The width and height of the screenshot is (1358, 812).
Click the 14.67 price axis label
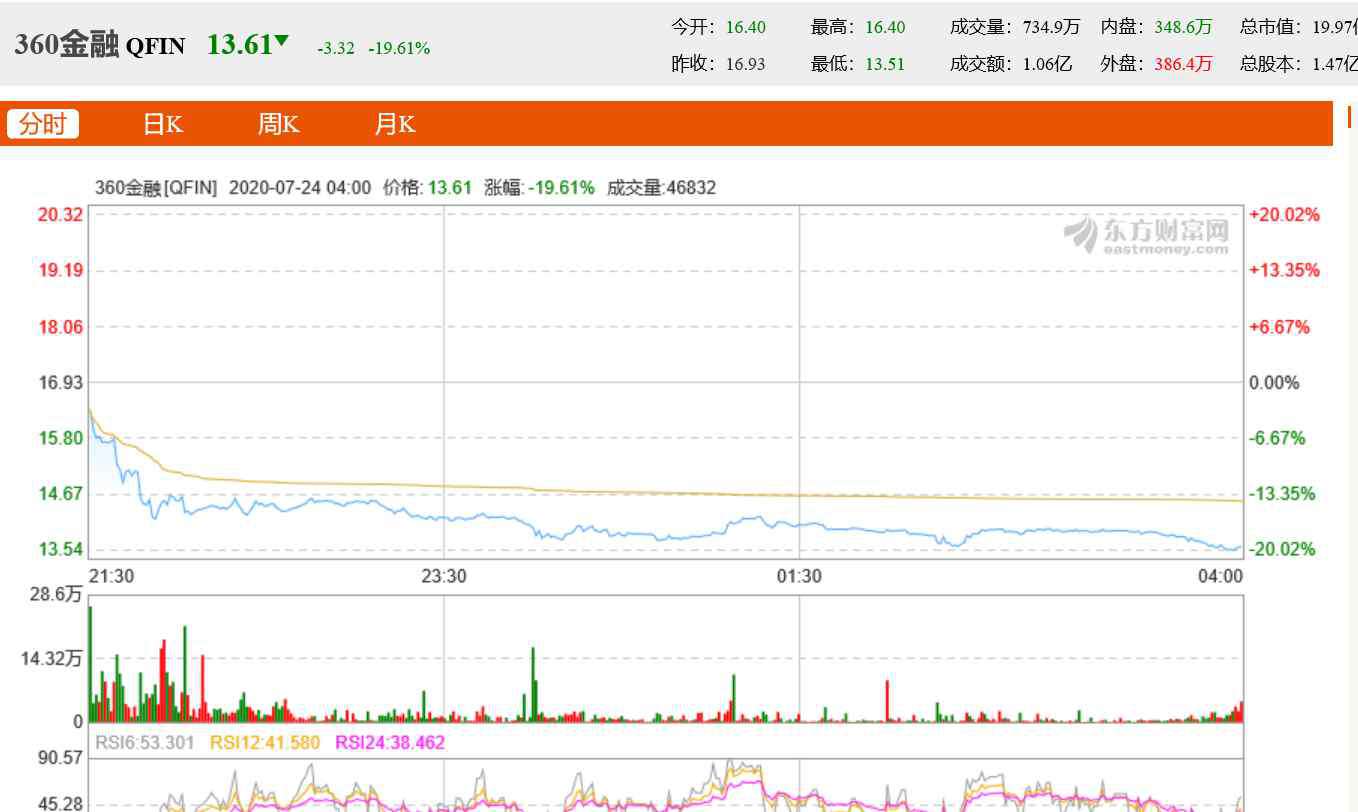[x=60, y=493]
